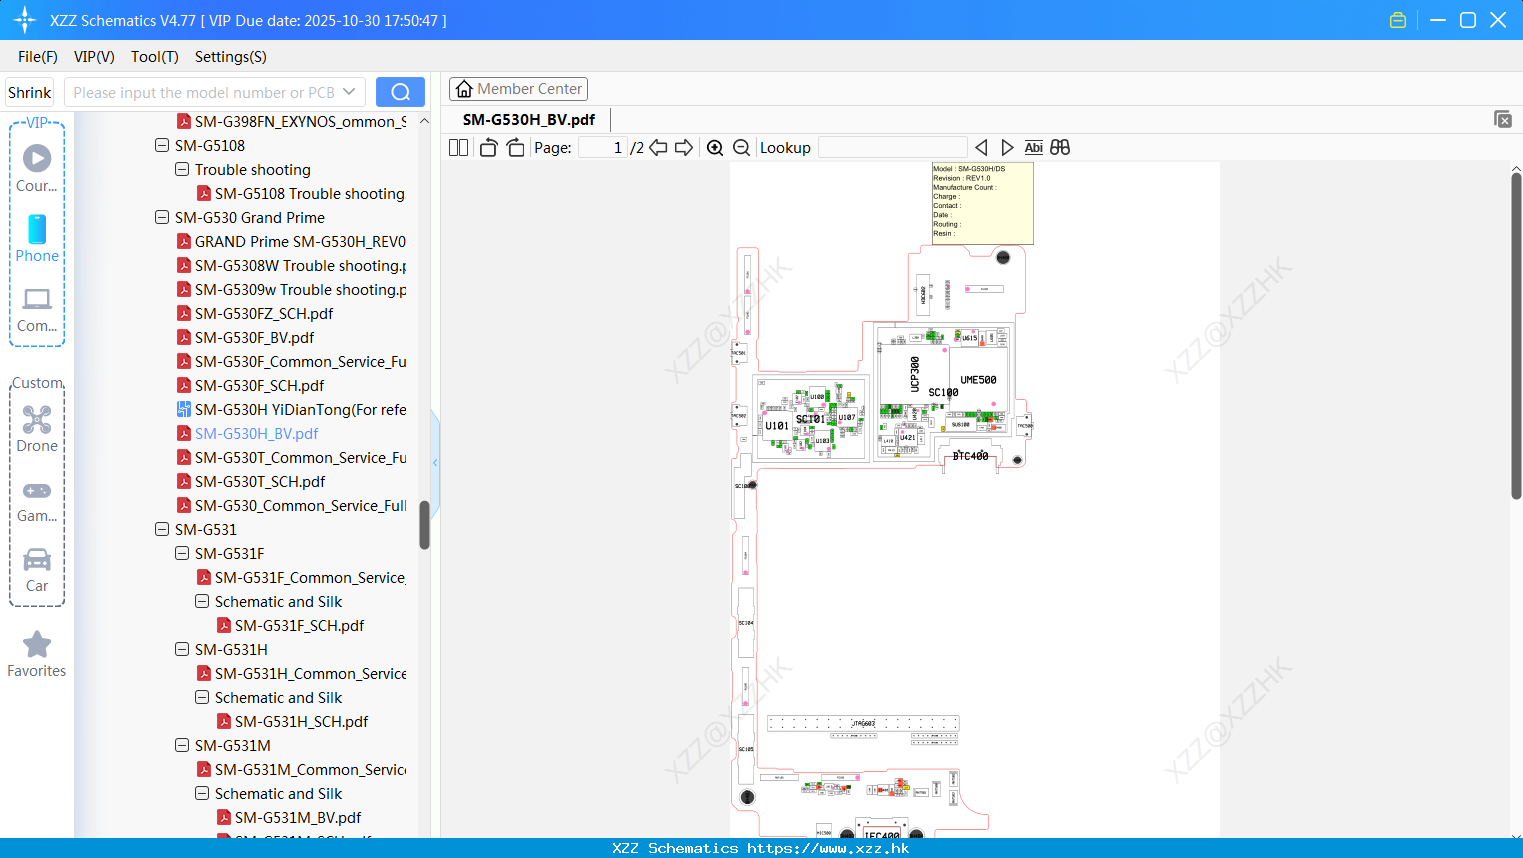Viewport: 1523px width, 858px height.
Task: Click the Shrink button
Action: [29, 92]
